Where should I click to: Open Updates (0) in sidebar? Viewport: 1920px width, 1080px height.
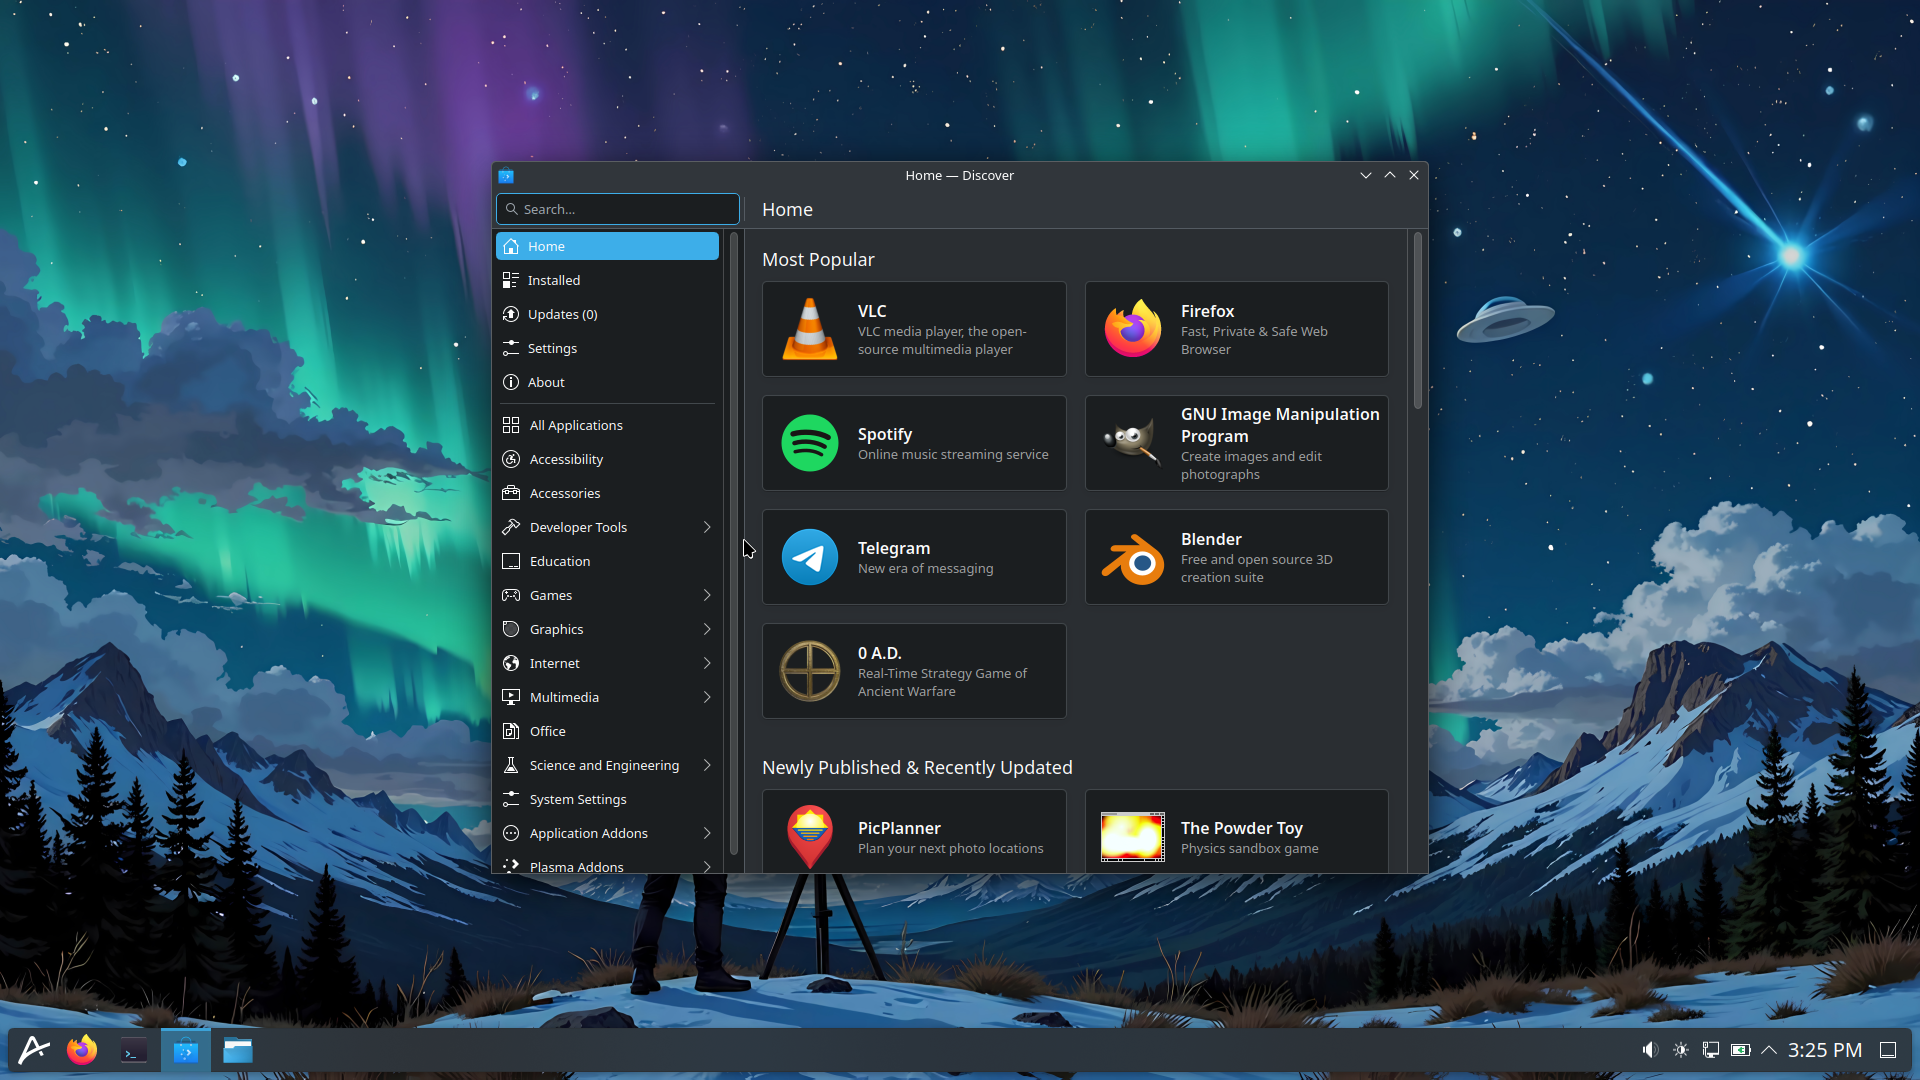(607, 314)
